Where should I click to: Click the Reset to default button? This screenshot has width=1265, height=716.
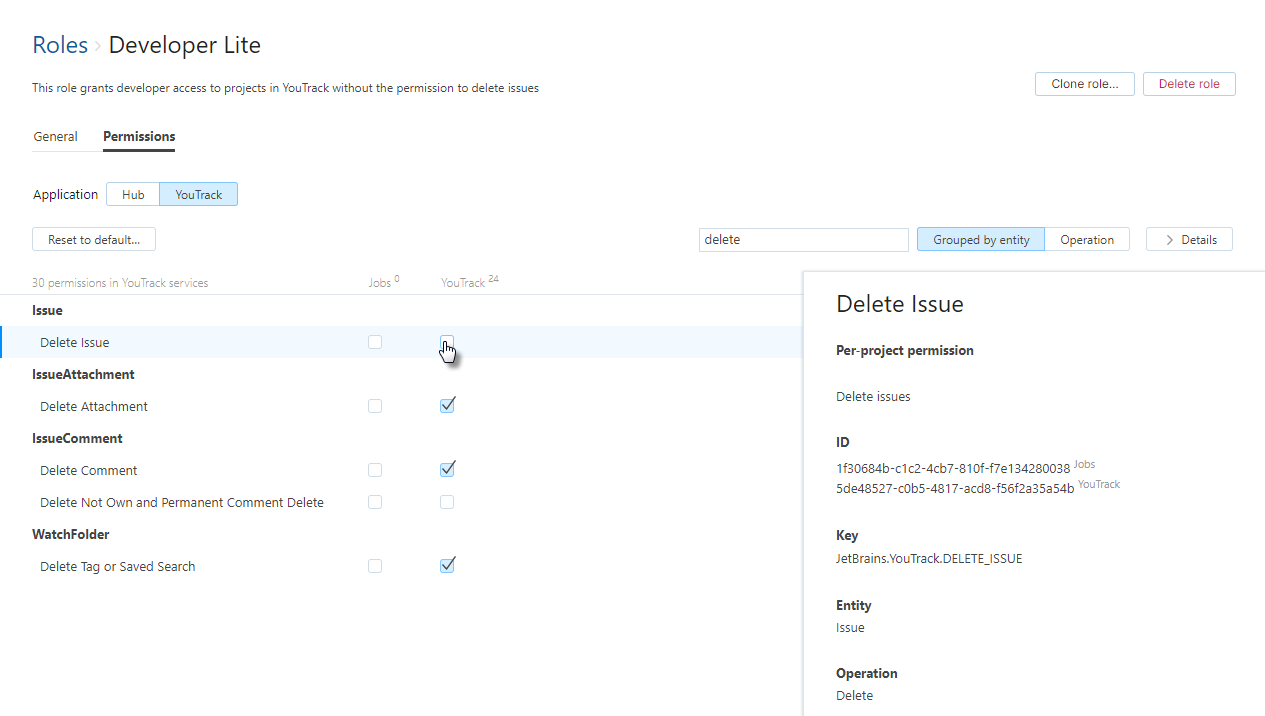coord(93,239)
